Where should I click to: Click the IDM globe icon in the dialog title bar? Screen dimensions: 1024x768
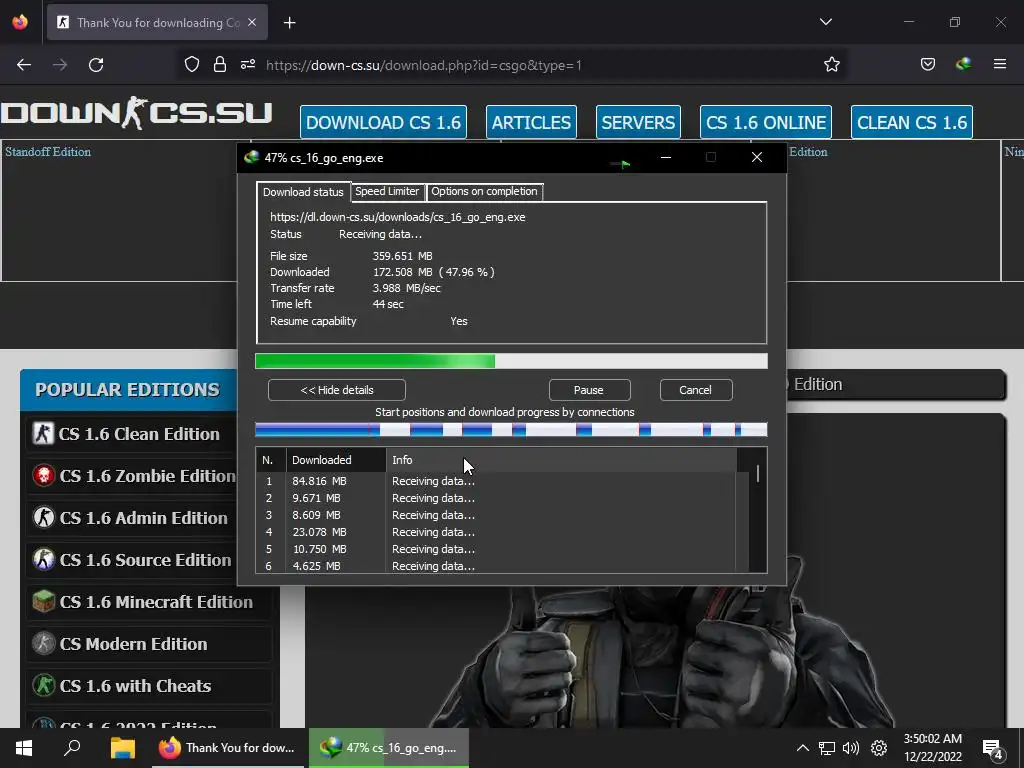click(x=251, y=157)
